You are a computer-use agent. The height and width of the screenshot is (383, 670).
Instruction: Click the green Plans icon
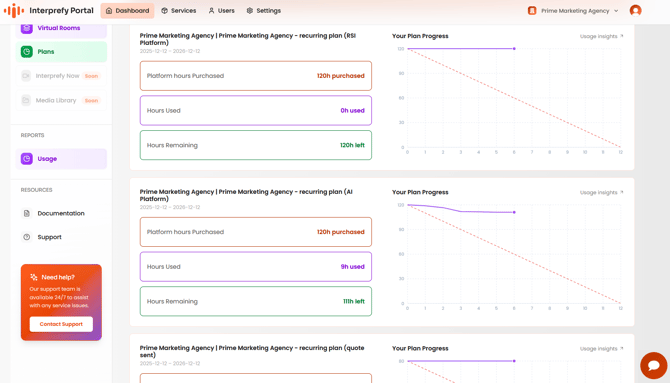pyautogui.click(x=26, y=52)
